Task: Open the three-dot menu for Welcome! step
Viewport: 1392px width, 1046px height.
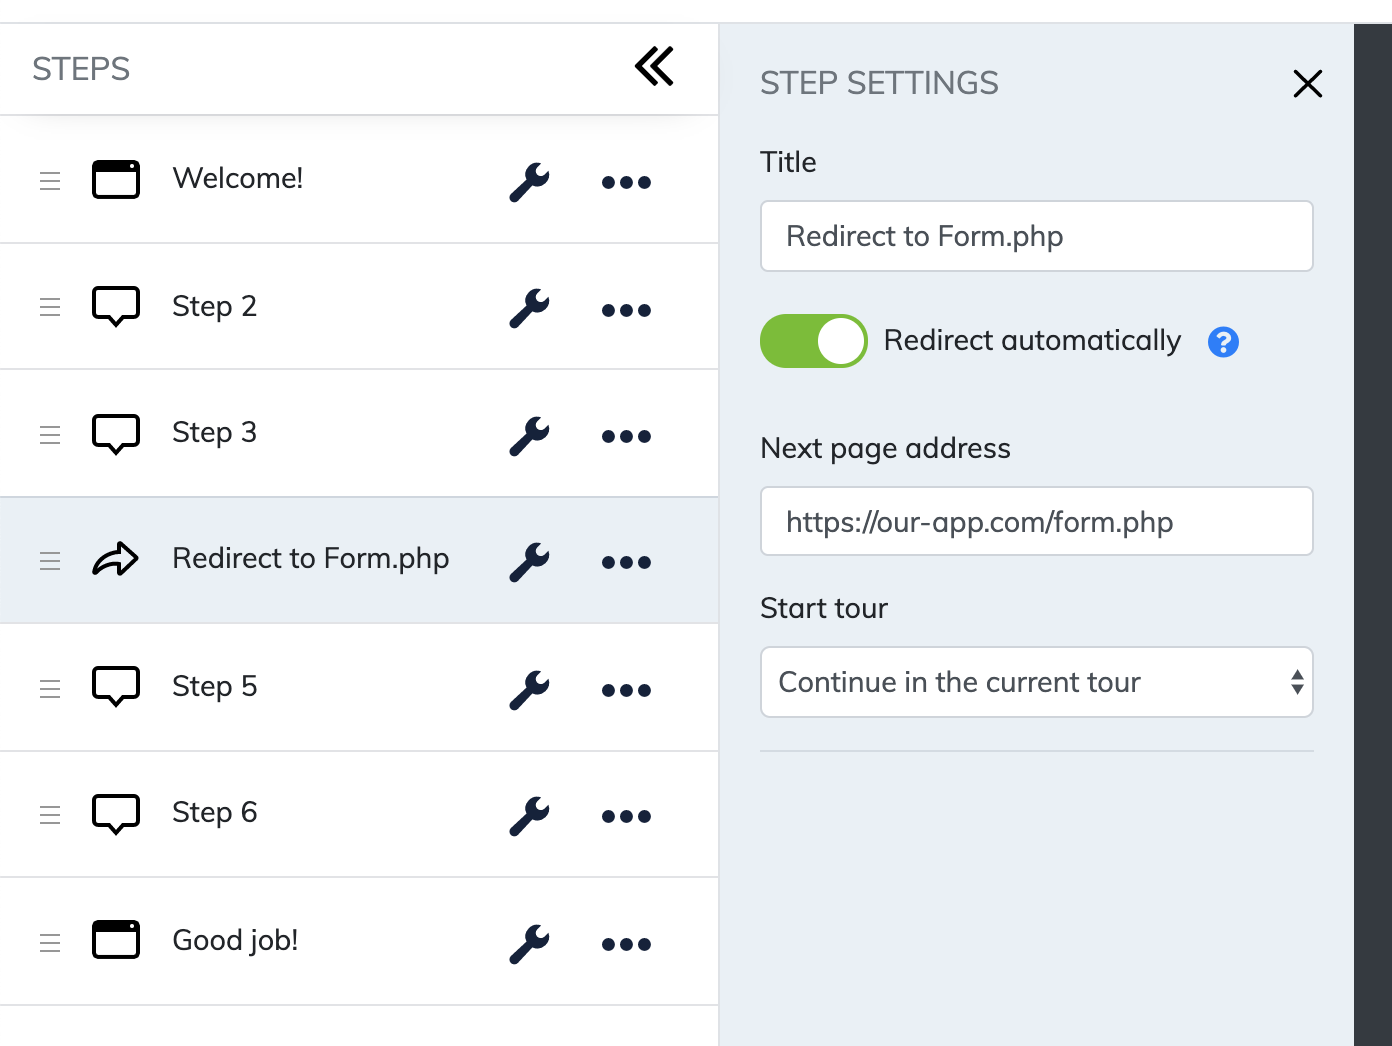Action: 626,182
